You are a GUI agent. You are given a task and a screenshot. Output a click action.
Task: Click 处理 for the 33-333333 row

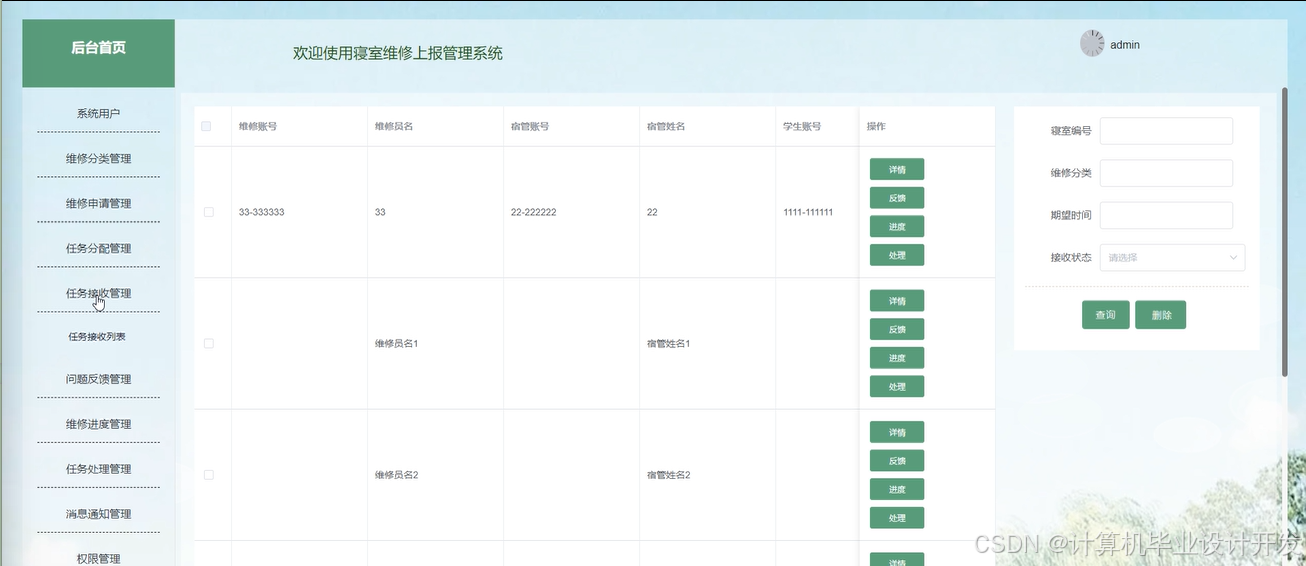tap(897, 255)
